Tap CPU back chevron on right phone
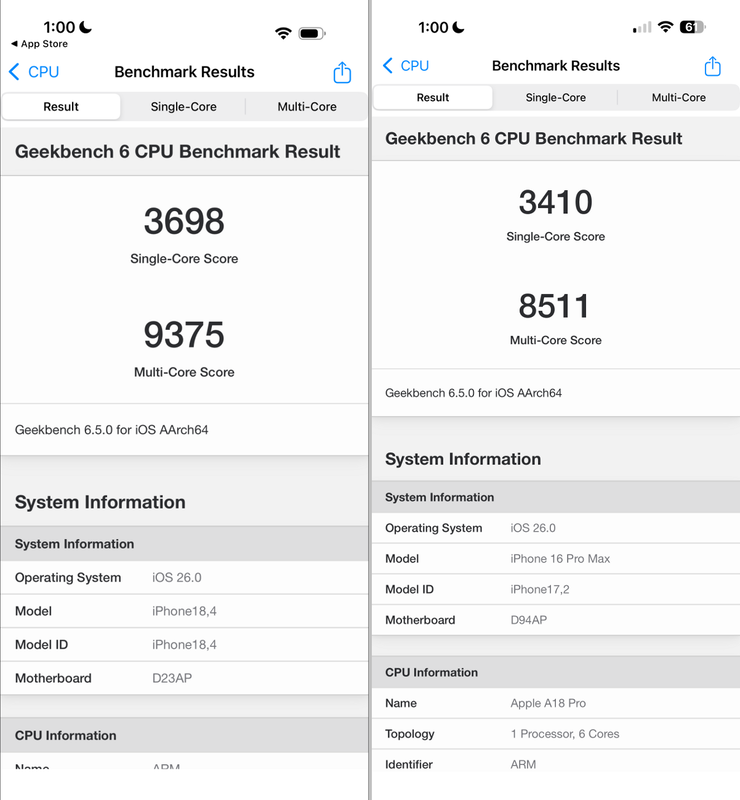 (x=388, y=65)
